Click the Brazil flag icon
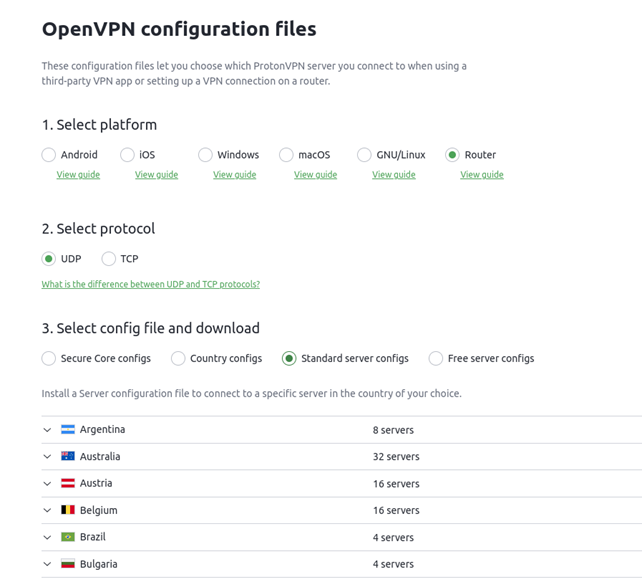The width and height of the screenshot is (642, 582). click(68, 537)
